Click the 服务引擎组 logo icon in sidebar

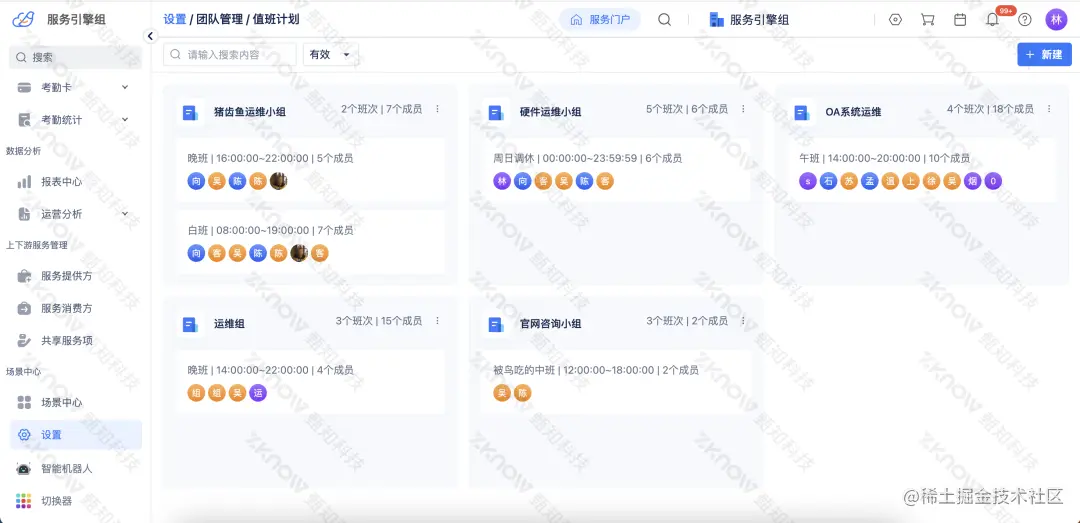pyautogui.click(x=23, y=19)
